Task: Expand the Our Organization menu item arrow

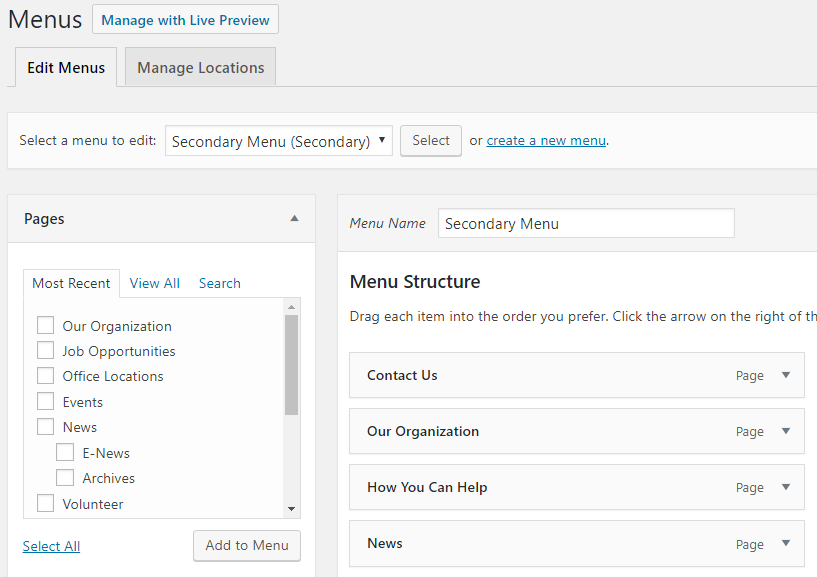Action: (x=785, y=431)
